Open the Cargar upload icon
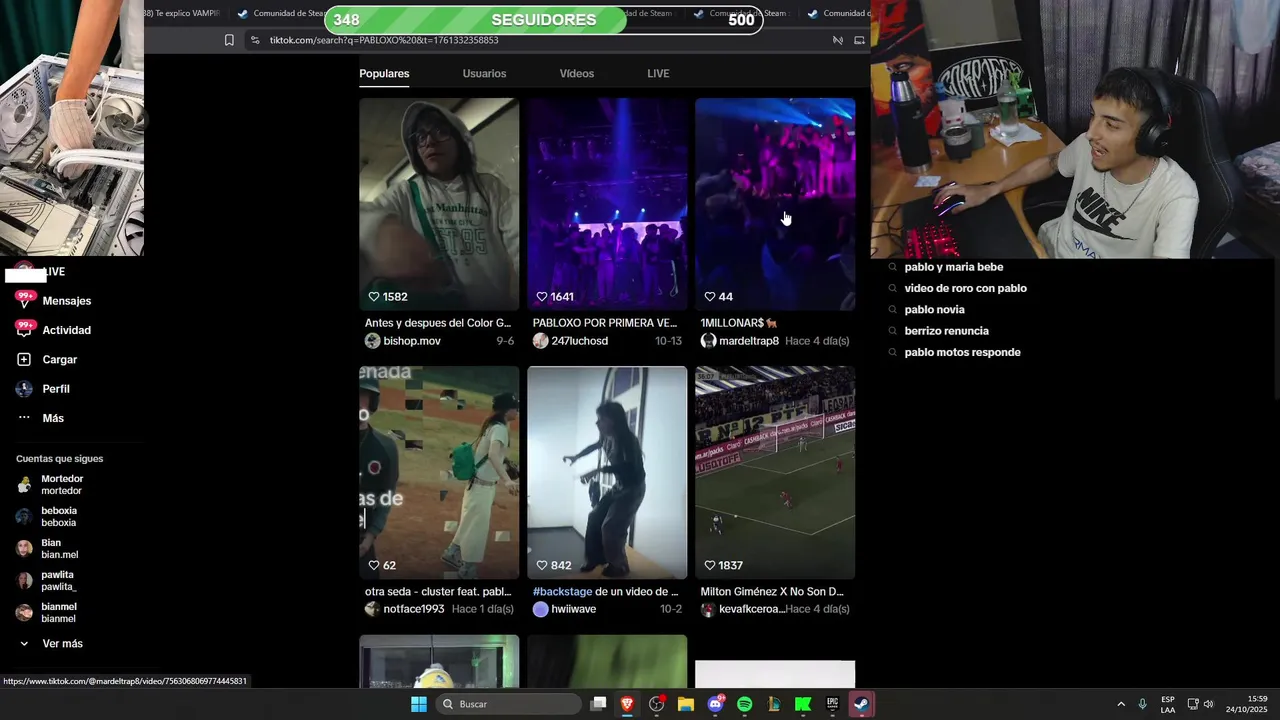This screenshot has width=1280, height=720. 24,359
